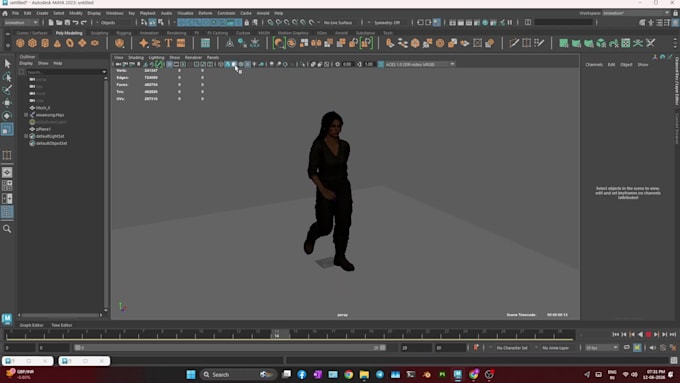The width and height of the screenshot is (680, 383).
Task: Click the polygon cone shelf icon
Action: pos(57,43)
